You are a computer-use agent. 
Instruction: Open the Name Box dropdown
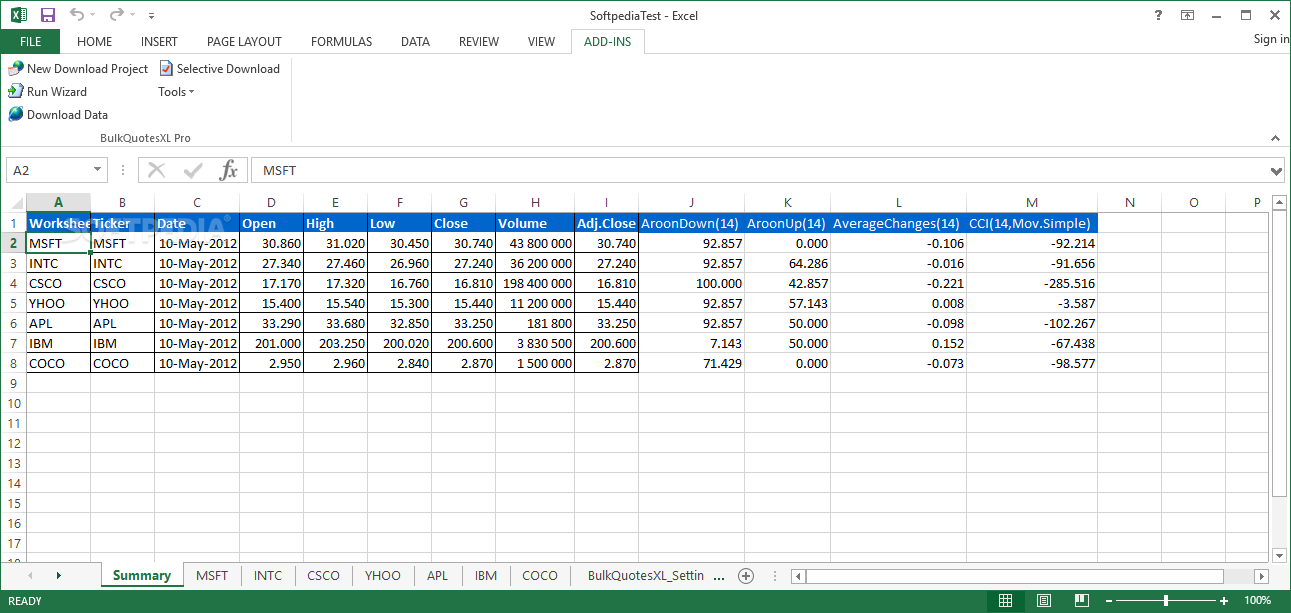click(97, 170)
